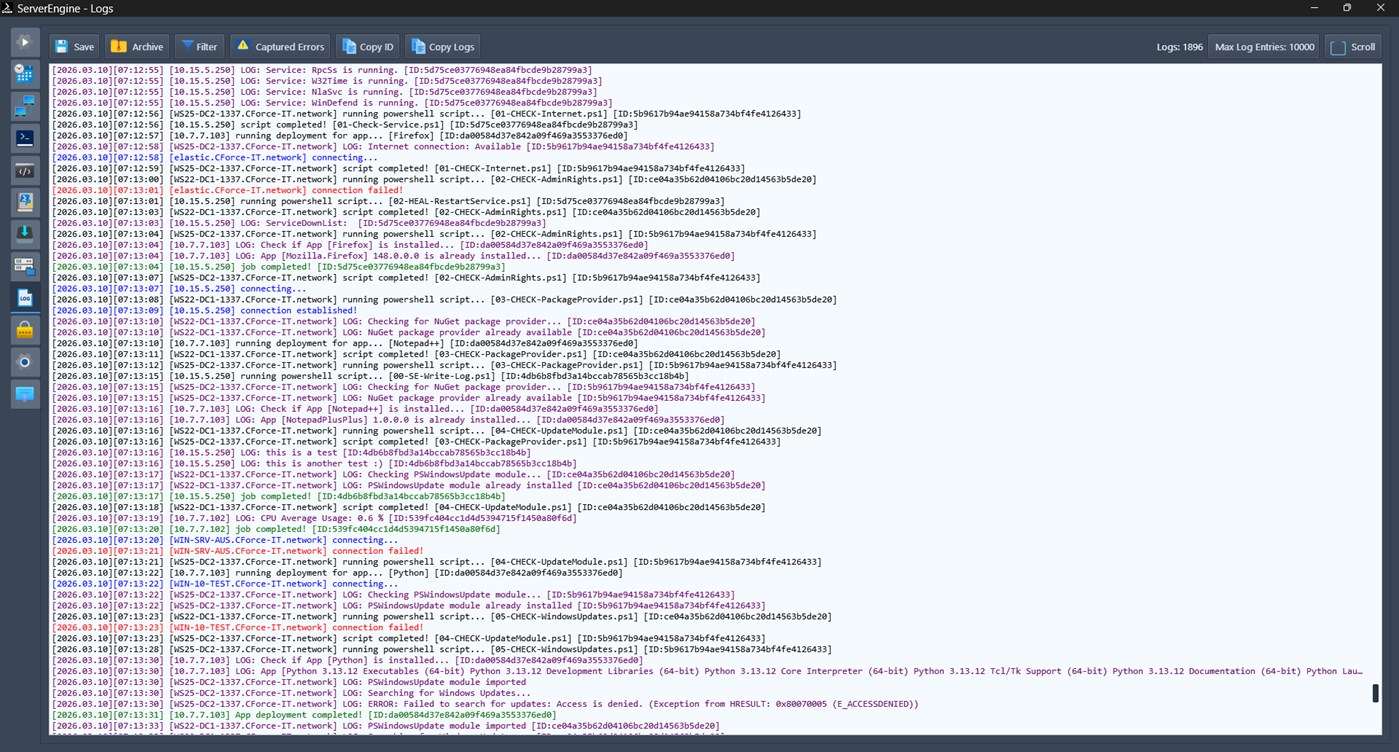Select WS22-DC1-1337 05-CHECK-WindowsUpdates.ps1 running script line
This screenshot has width=1399, height=752.
point(441,616)
